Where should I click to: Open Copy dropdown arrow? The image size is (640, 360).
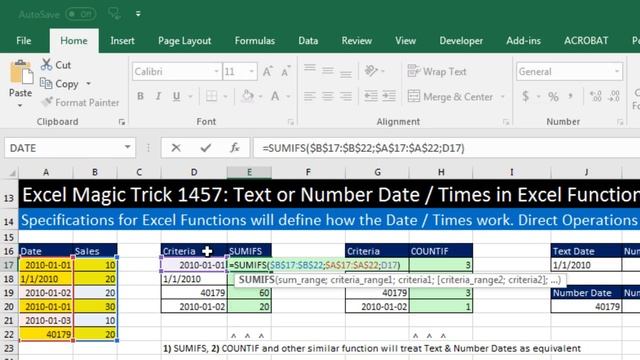[x=88, y=84]
